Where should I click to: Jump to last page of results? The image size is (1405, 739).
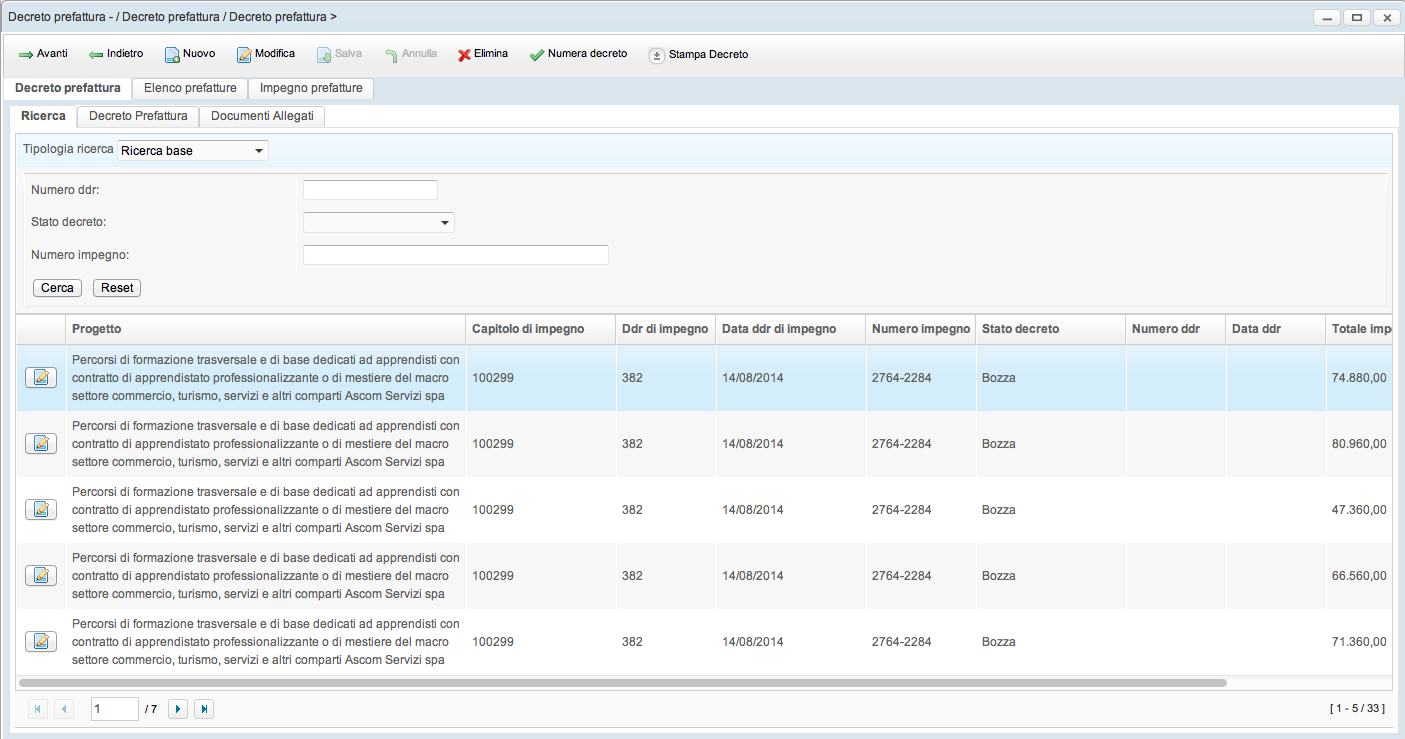(204, 709)
